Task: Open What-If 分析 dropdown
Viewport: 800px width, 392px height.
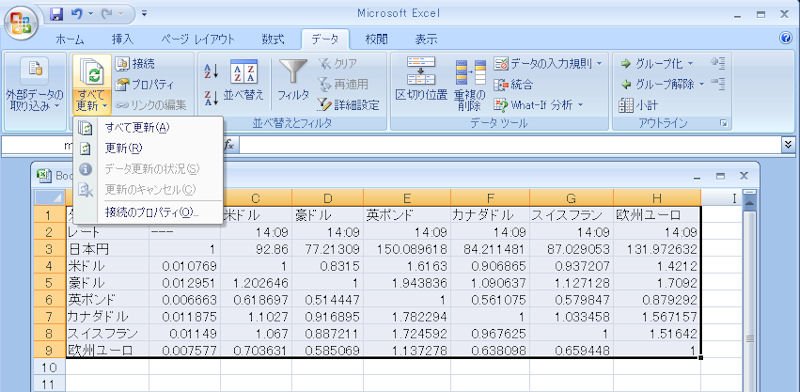Action: tap(539, 105)
